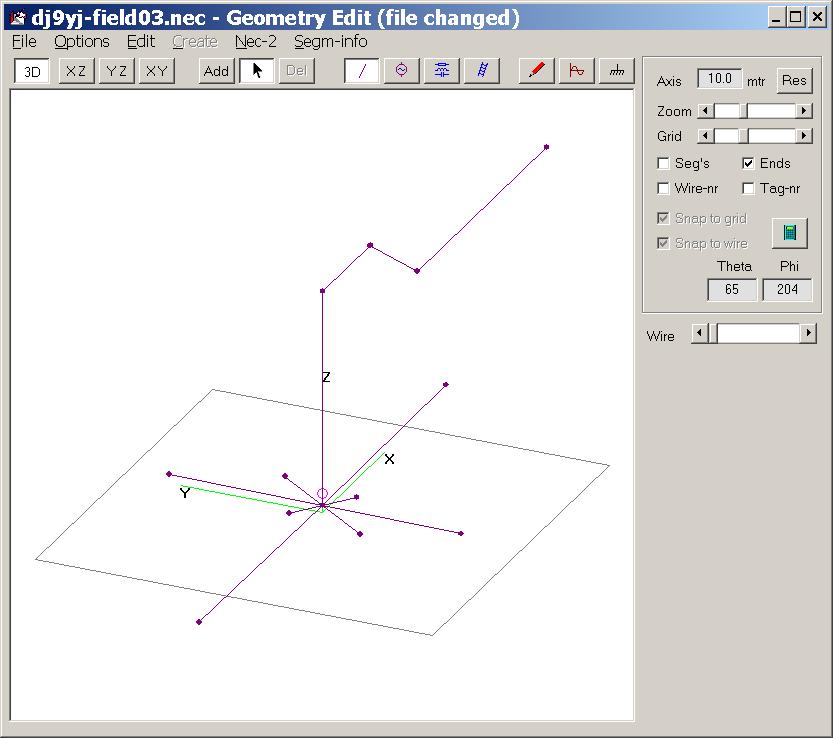
Task: Open the Options menu
Action: (82, 41)
